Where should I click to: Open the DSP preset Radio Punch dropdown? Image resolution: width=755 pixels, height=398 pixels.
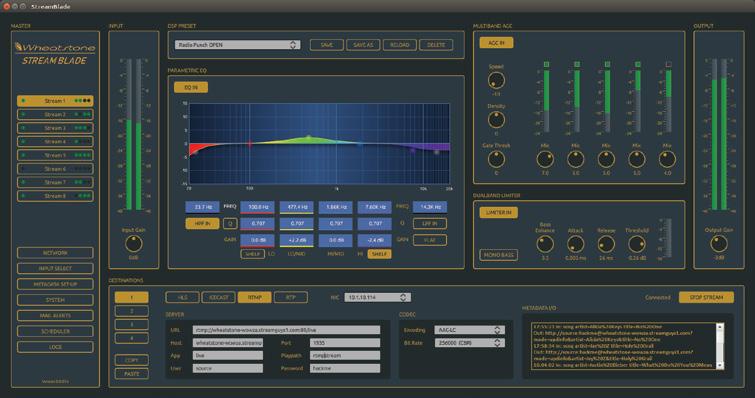(237, 45)
